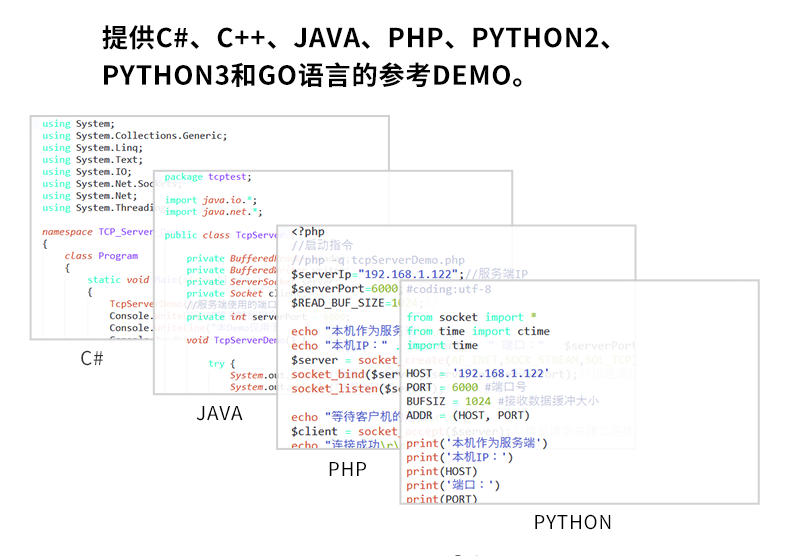790x556 pixels.
Task: Click 'from time import ctime' line
Action: click(x=478, y=331)
